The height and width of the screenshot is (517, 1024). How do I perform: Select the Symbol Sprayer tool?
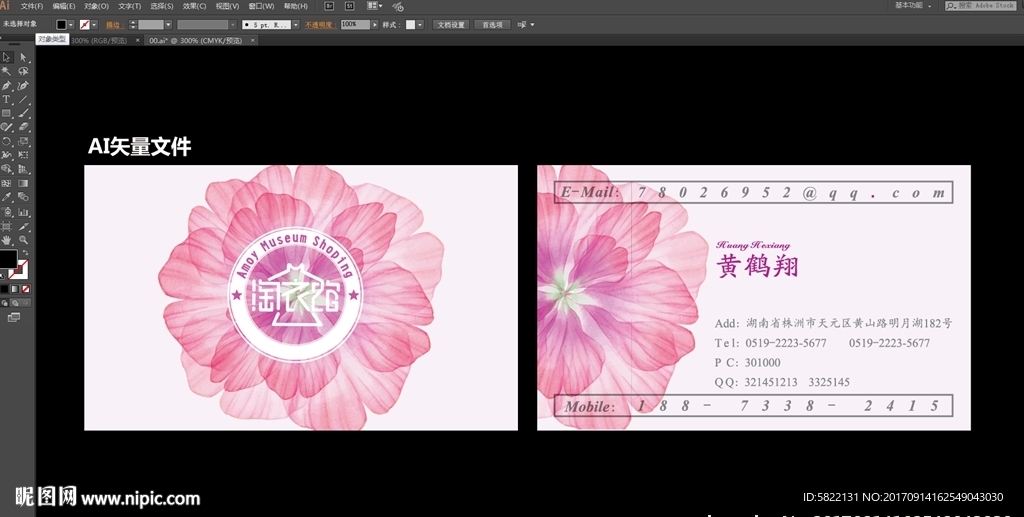(7, 212)
